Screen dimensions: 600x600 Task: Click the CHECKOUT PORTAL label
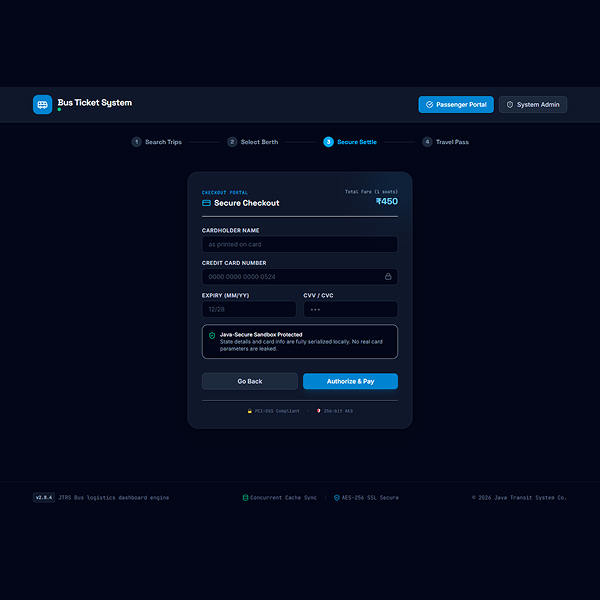[225, 192]
